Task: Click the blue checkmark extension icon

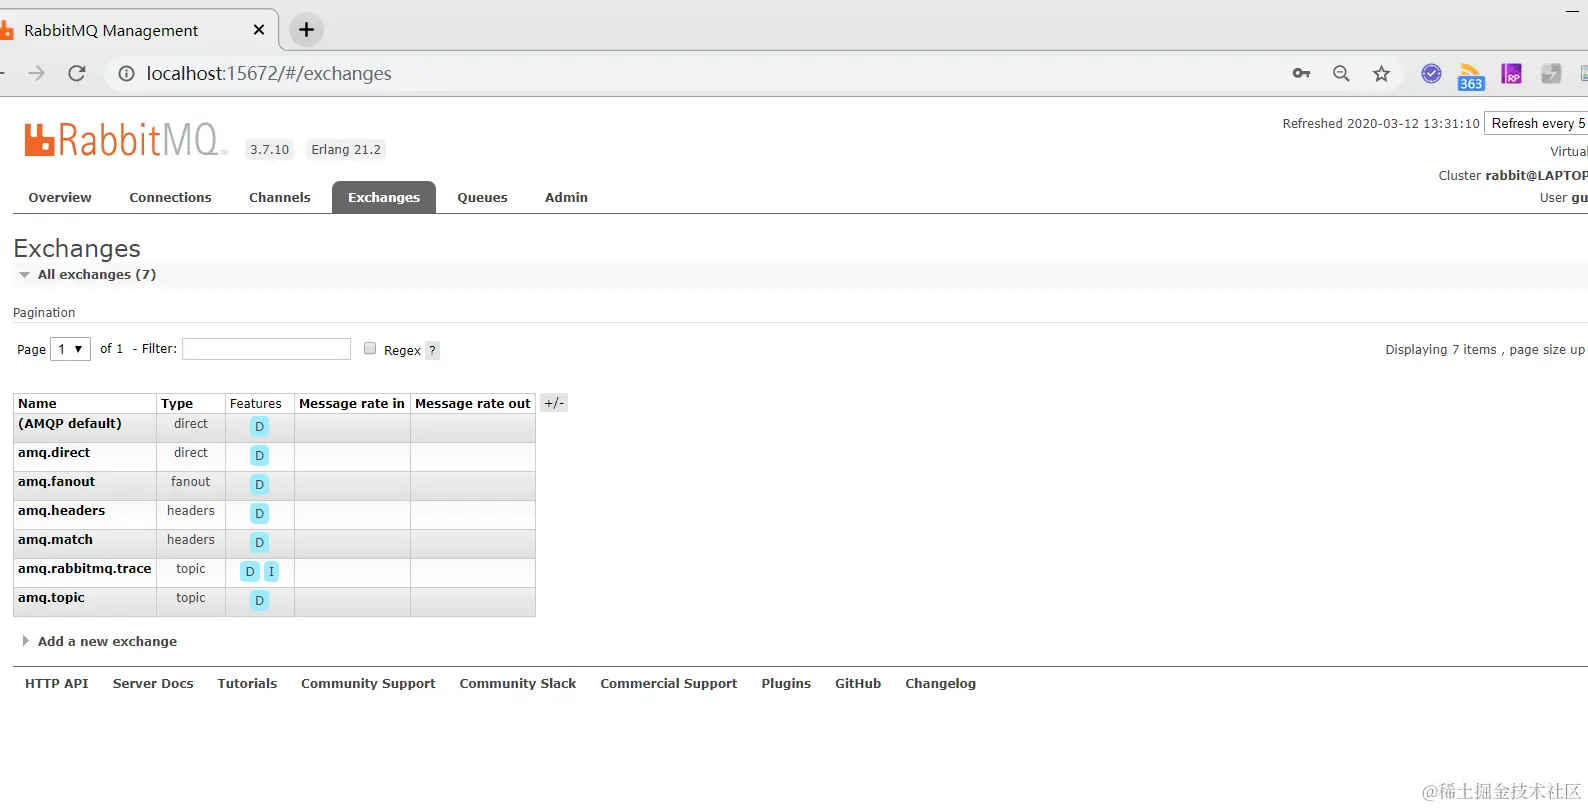Action: [x=1431, y=73]
